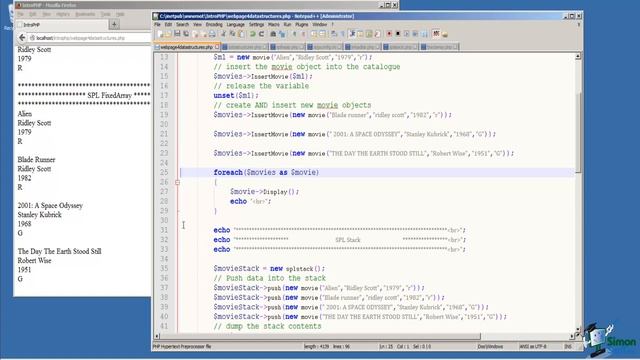The width and height of the screenshot is (640, 360).
Task: Click the Save recorded macro icon
Action: 424,34
